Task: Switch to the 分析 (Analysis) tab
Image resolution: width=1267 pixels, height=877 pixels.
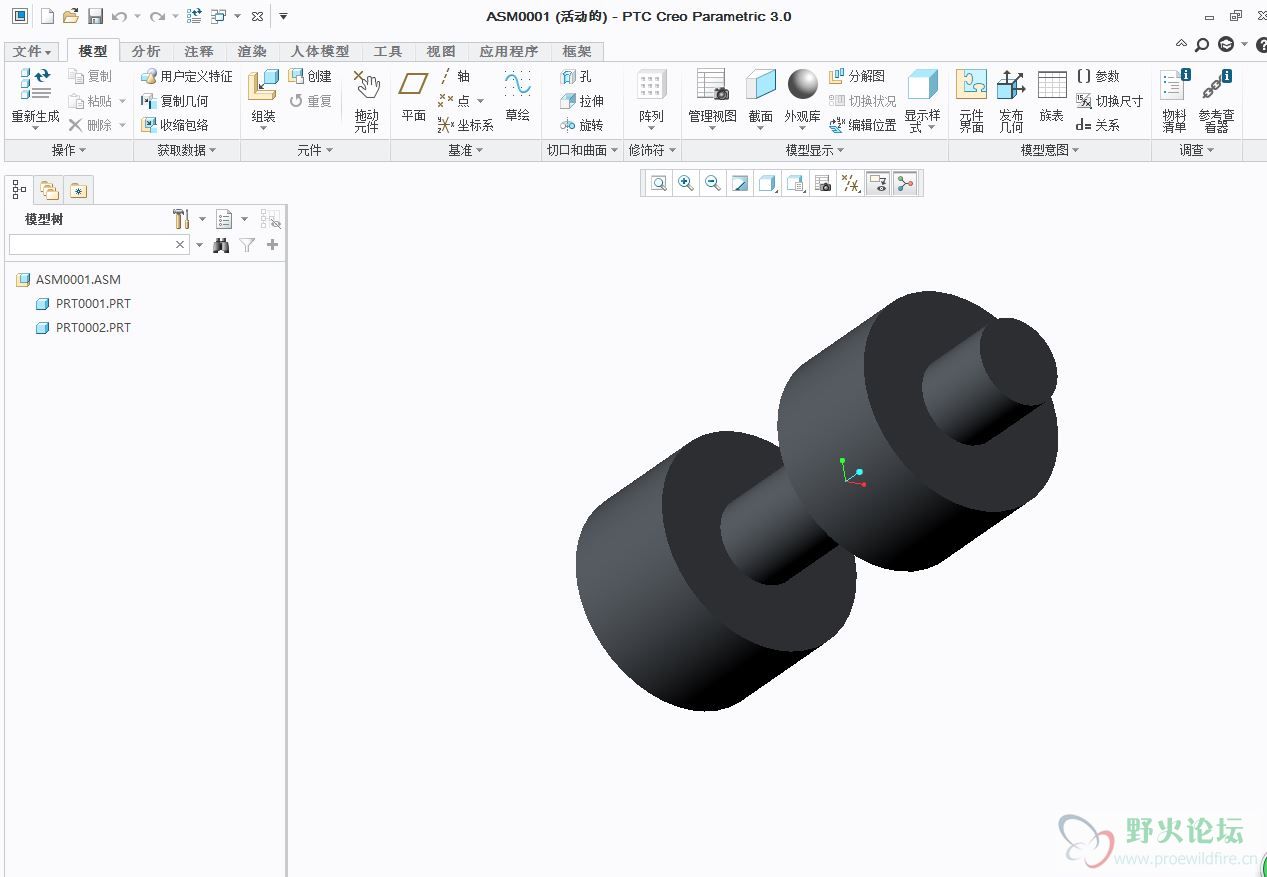Action: [146, 52]
